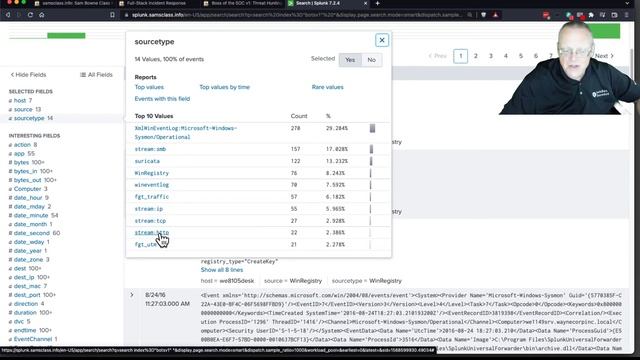Open the browser extensions puzzle icon
The height and width of the screenshot is (360, 640).
tap(591, 15)
